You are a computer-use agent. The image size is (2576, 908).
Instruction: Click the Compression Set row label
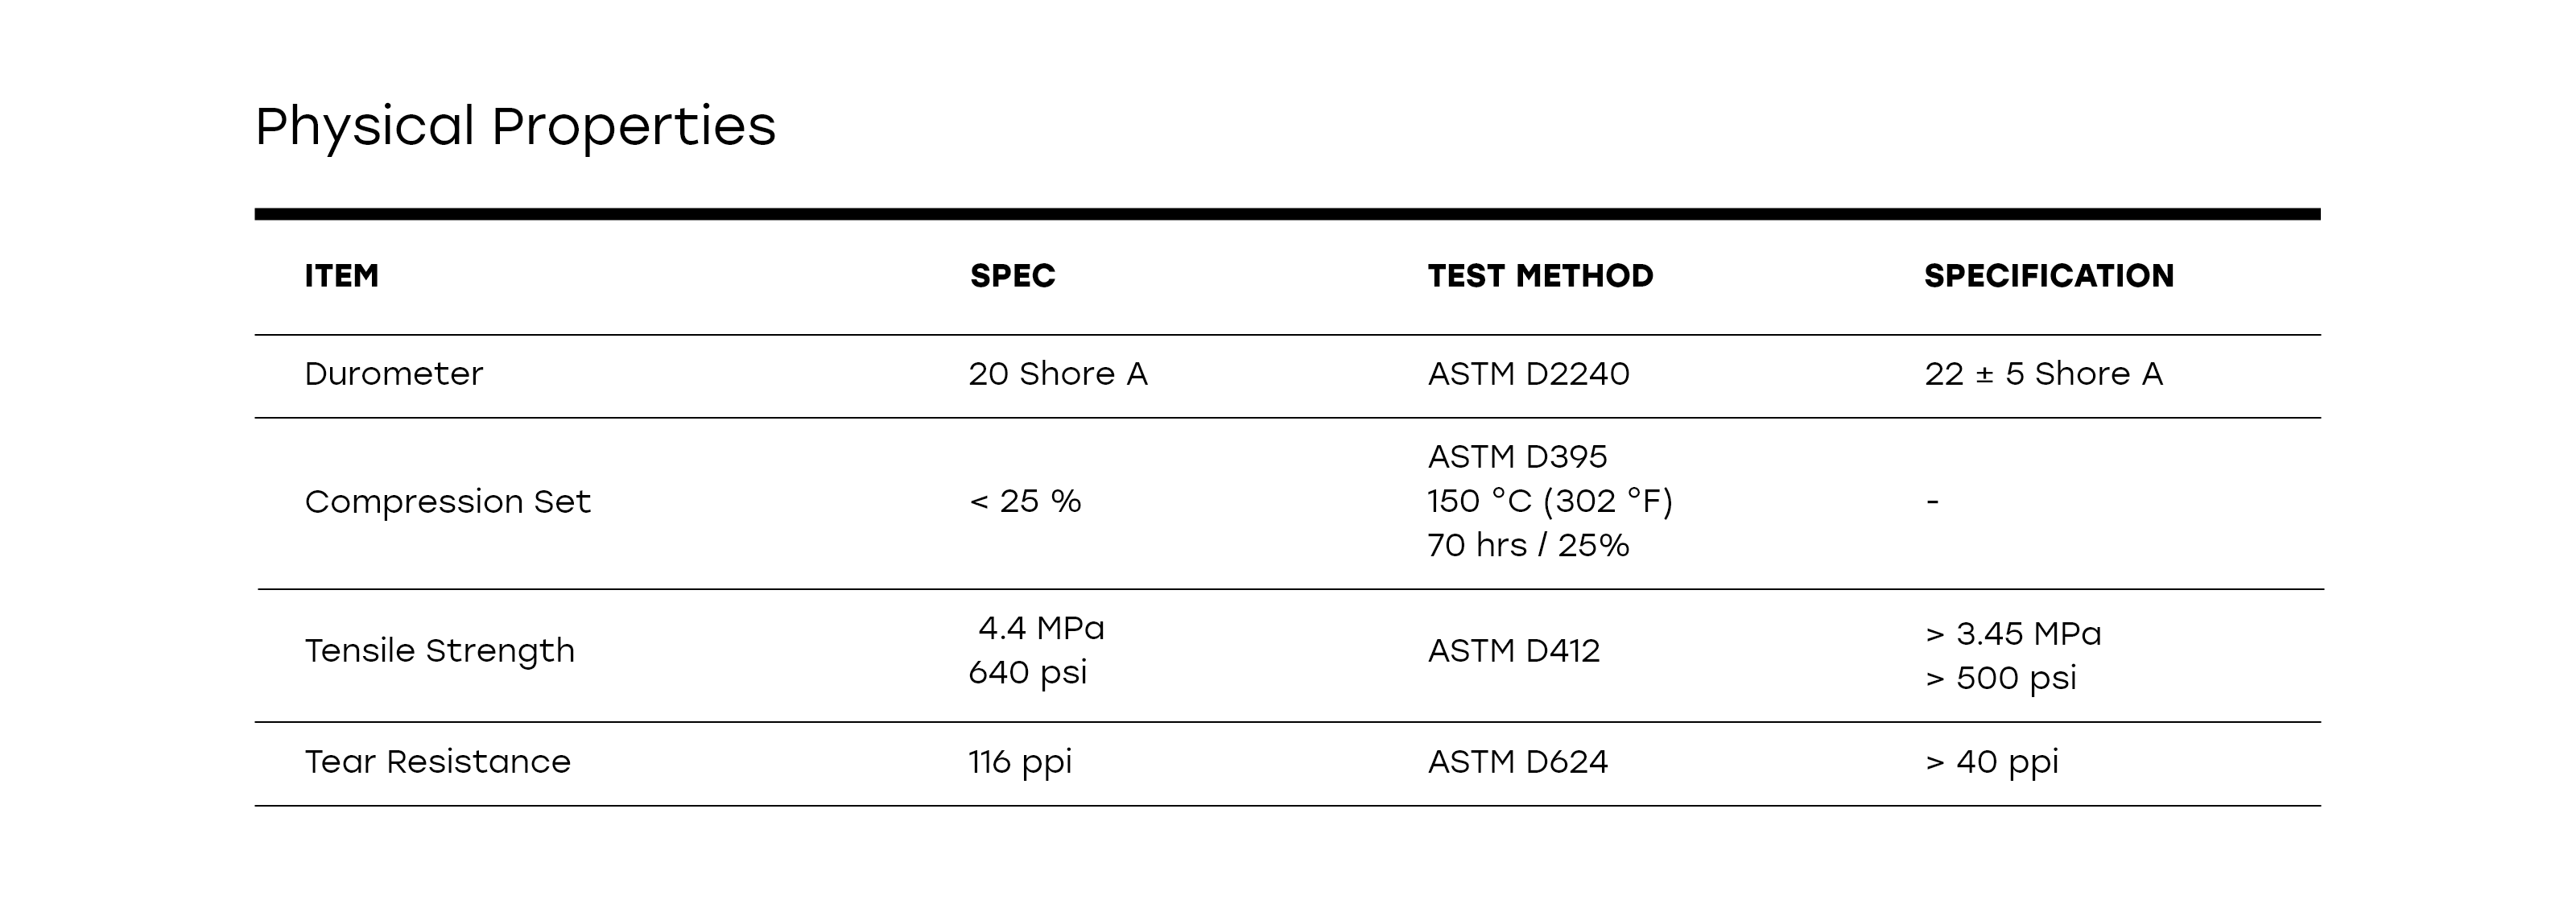pos(448,501)
